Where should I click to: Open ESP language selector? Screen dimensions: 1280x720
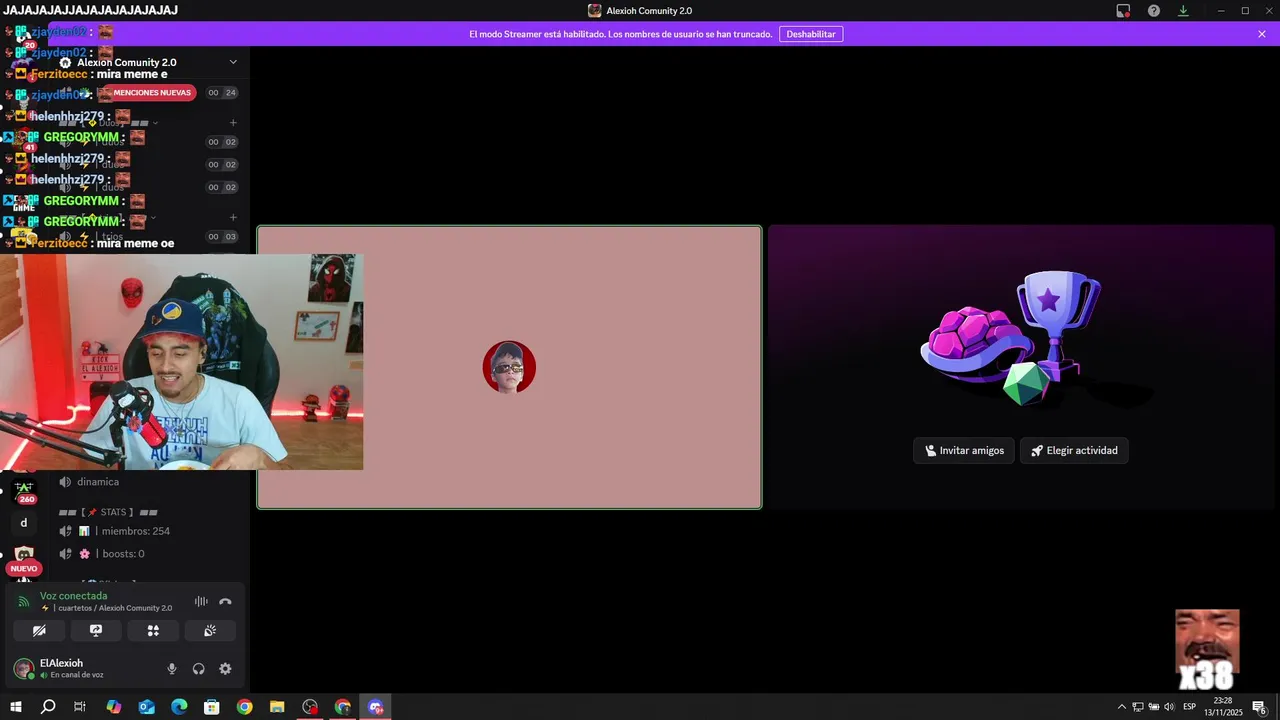coord(1190,707)
